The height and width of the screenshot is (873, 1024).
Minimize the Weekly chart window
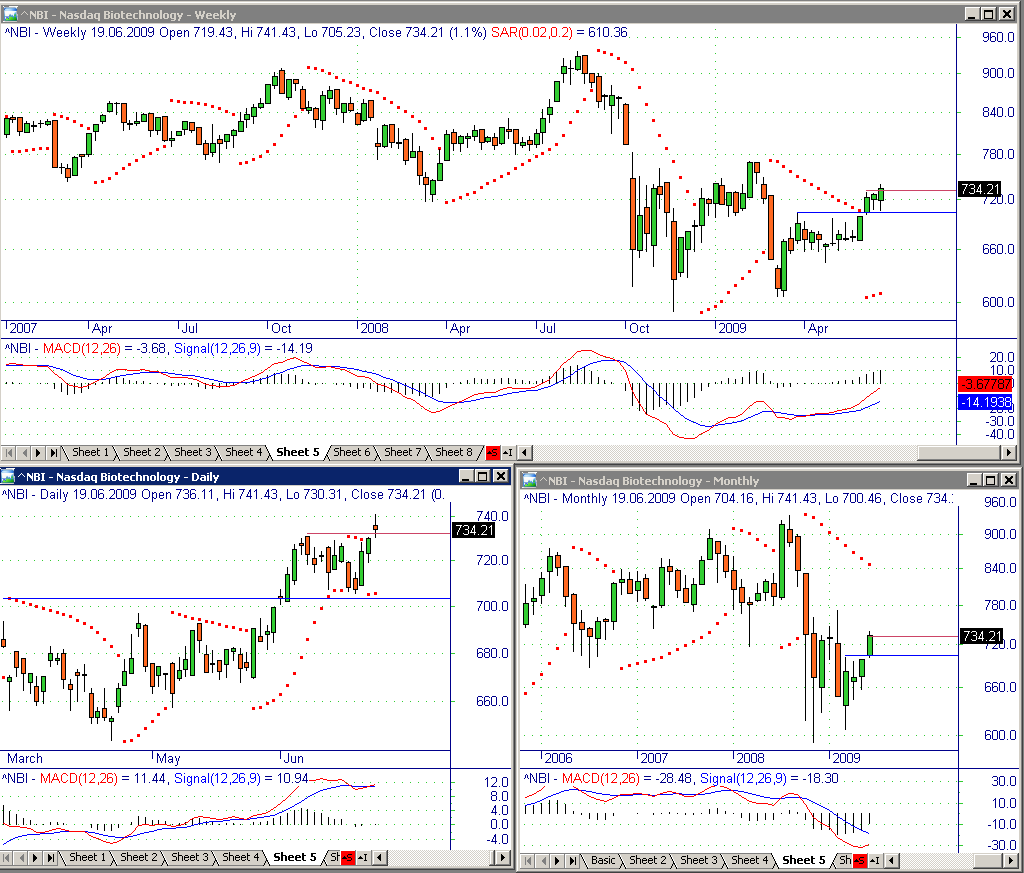972,14
